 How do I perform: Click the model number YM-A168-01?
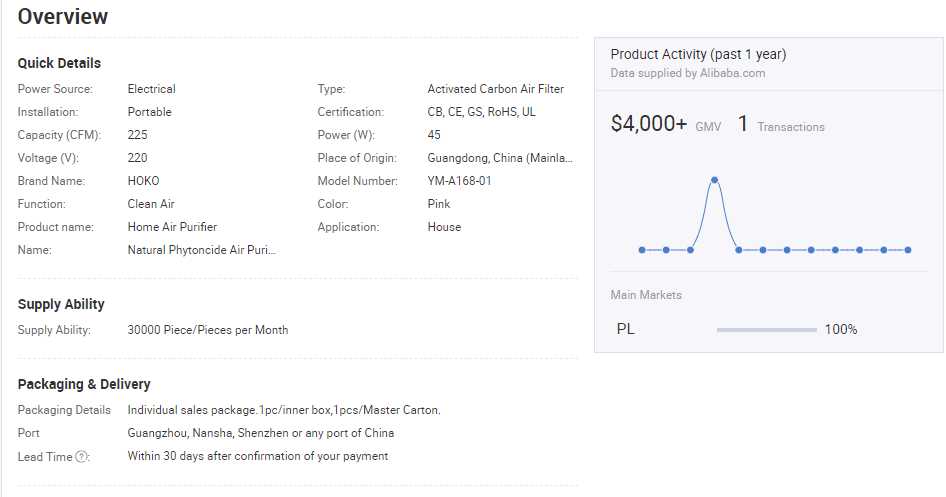tap(459, 181)
